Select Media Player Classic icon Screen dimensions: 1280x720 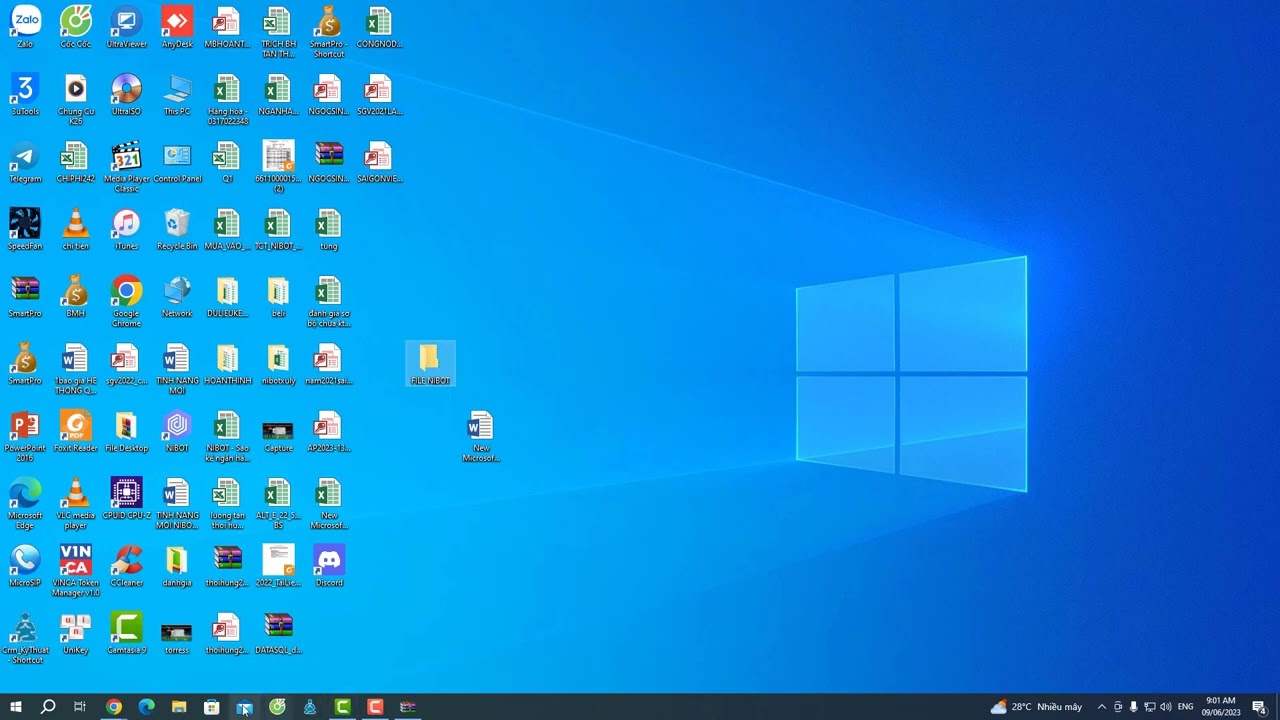127,166
